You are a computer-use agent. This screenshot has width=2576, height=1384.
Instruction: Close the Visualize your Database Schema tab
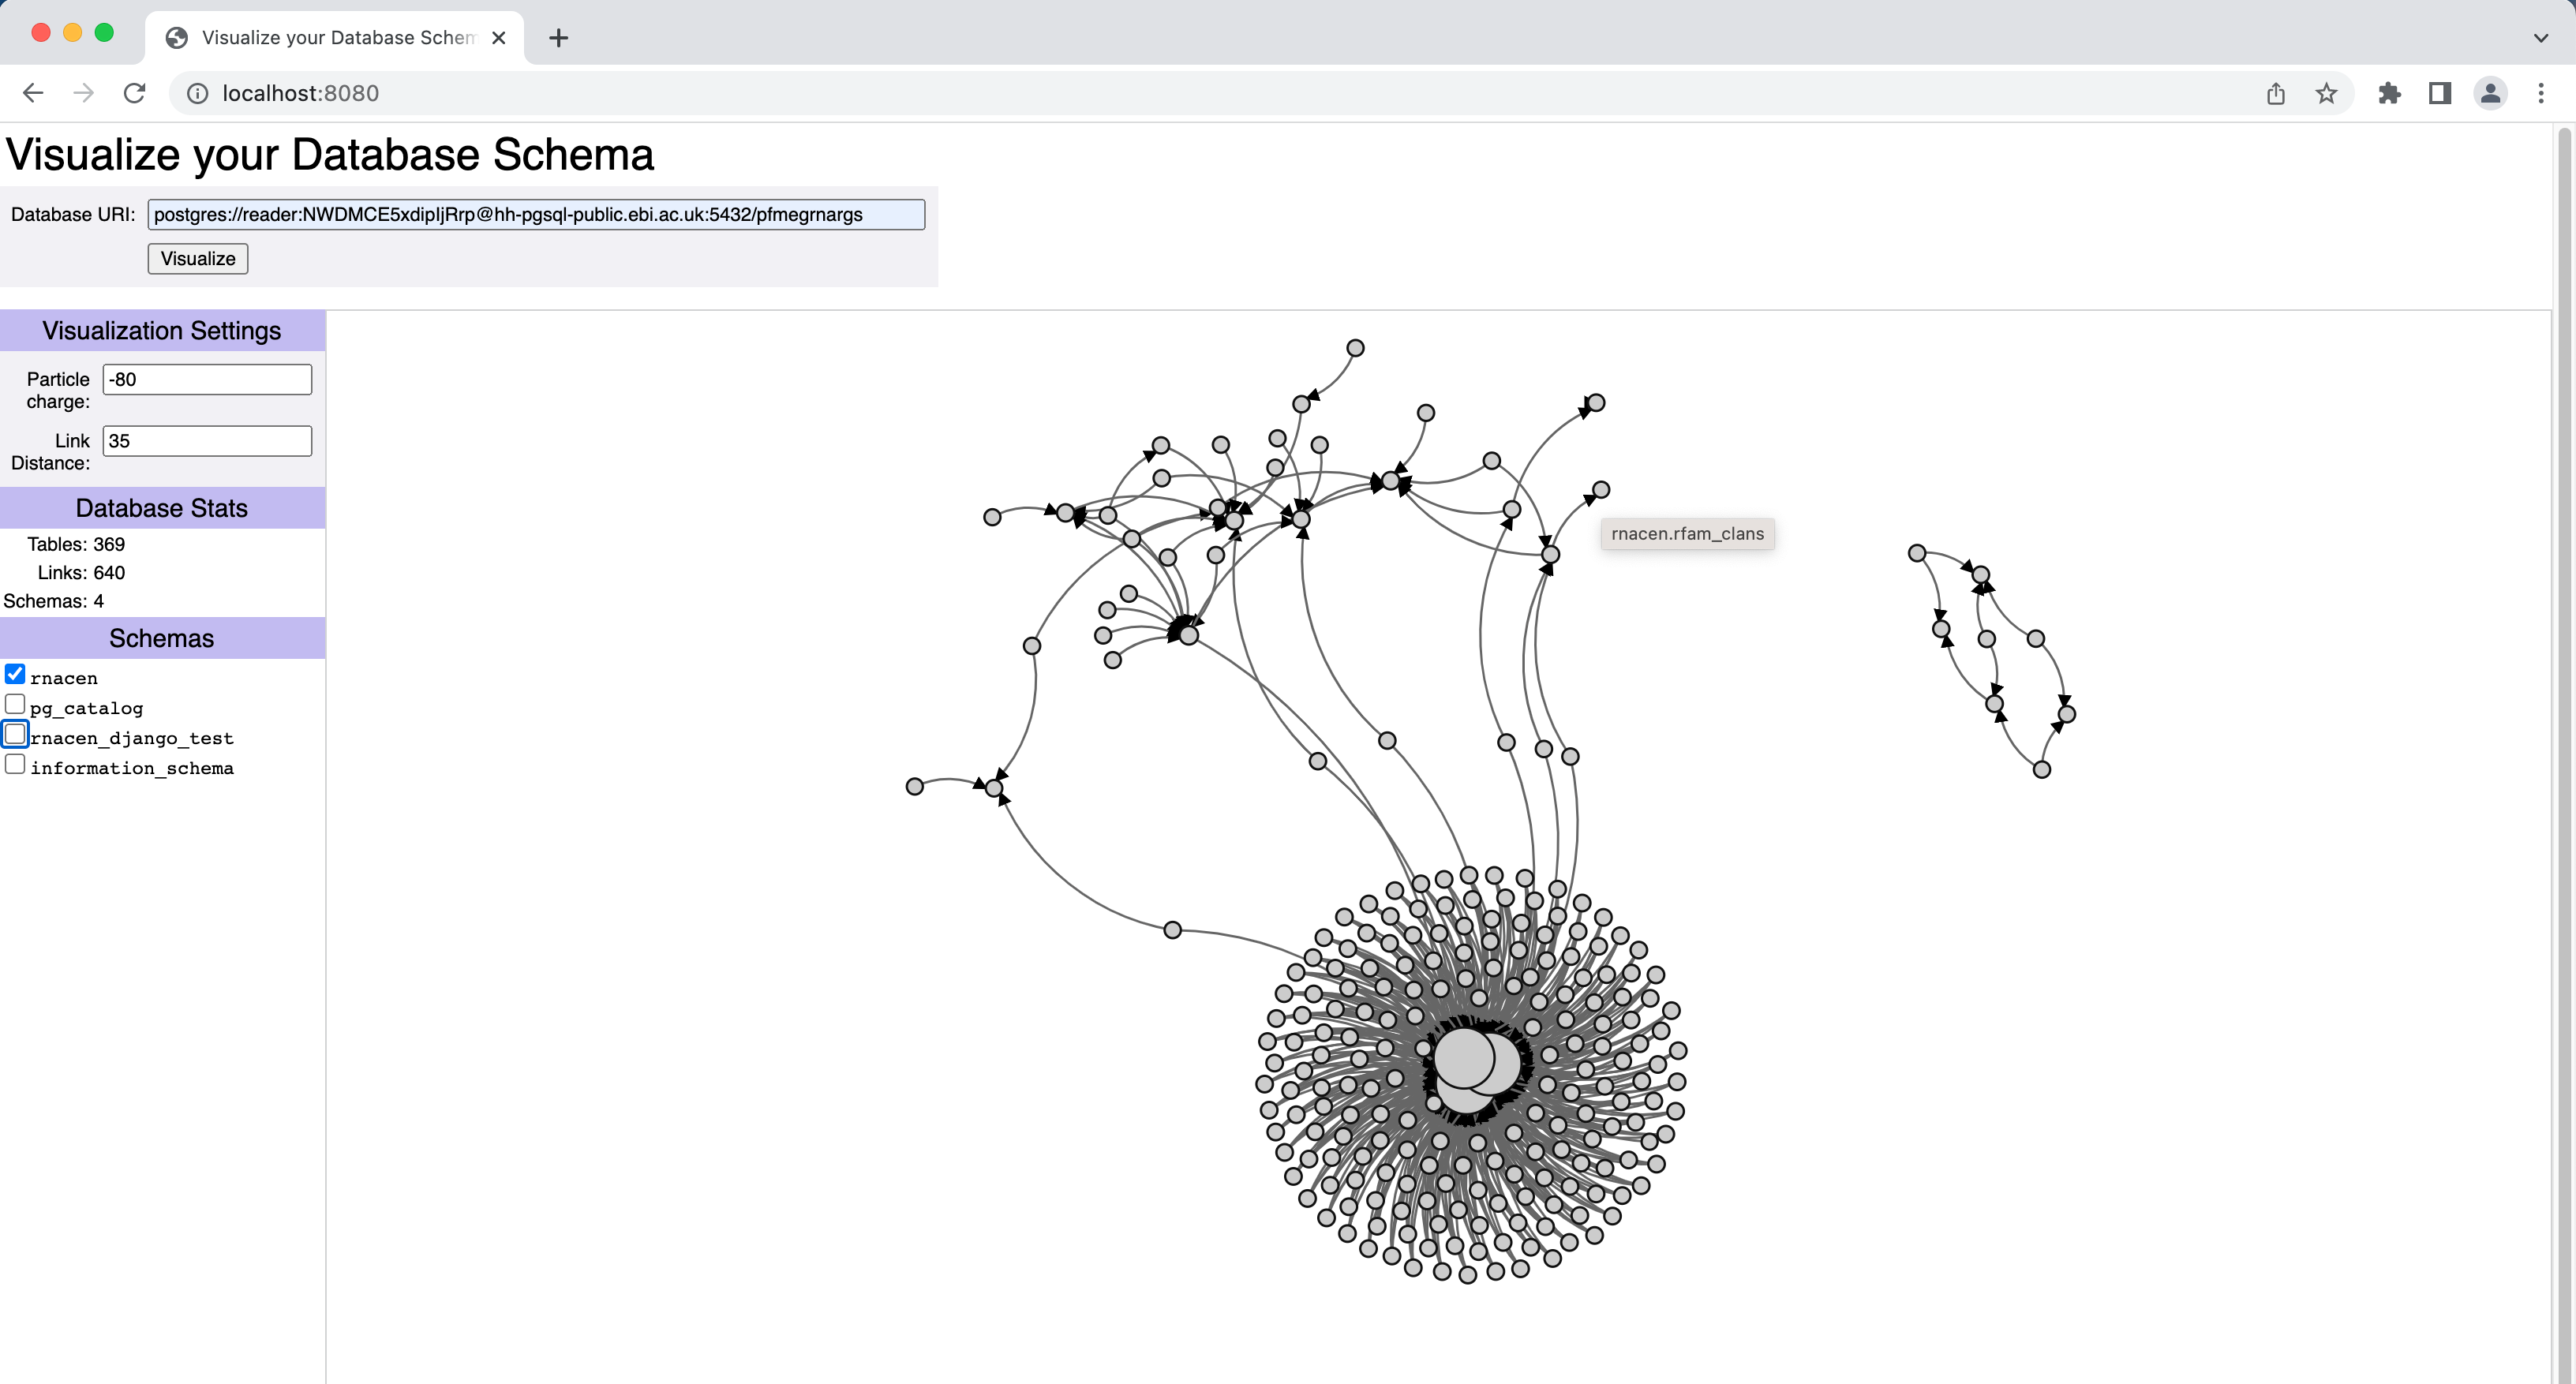pos(499,38)
